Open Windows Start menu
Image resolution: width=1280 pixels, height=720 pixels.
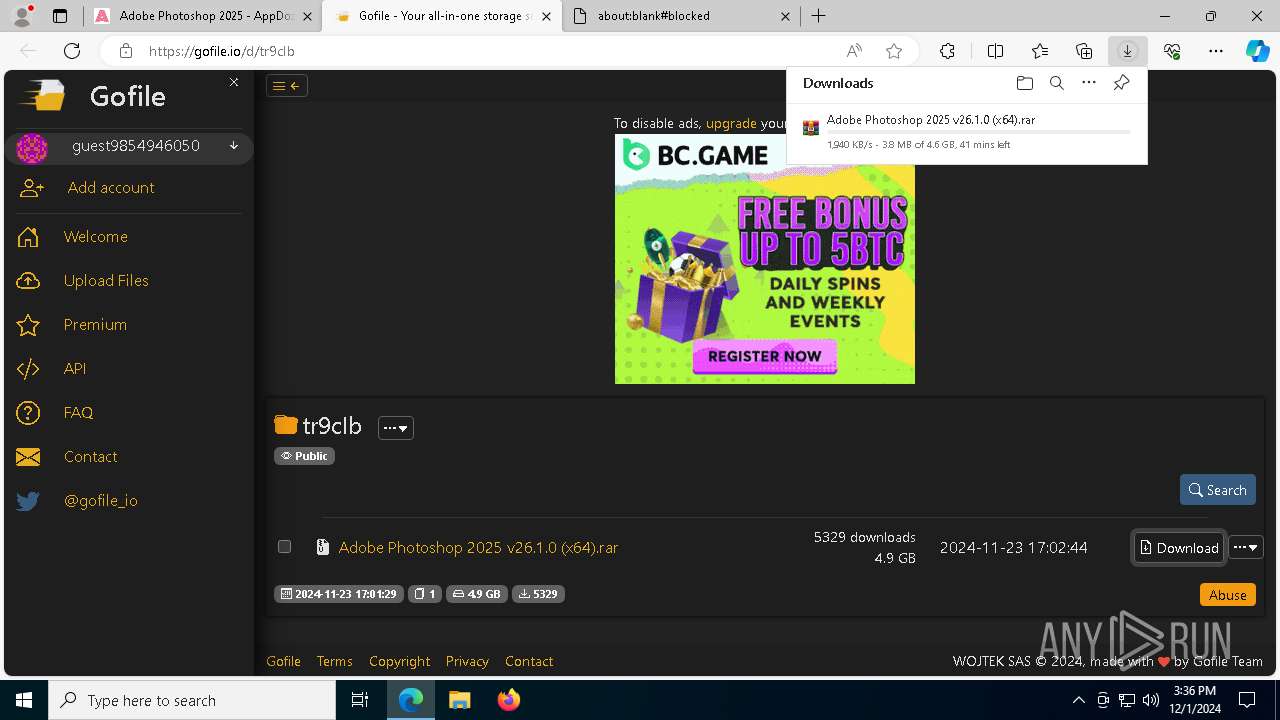click(x=24, y=700)
